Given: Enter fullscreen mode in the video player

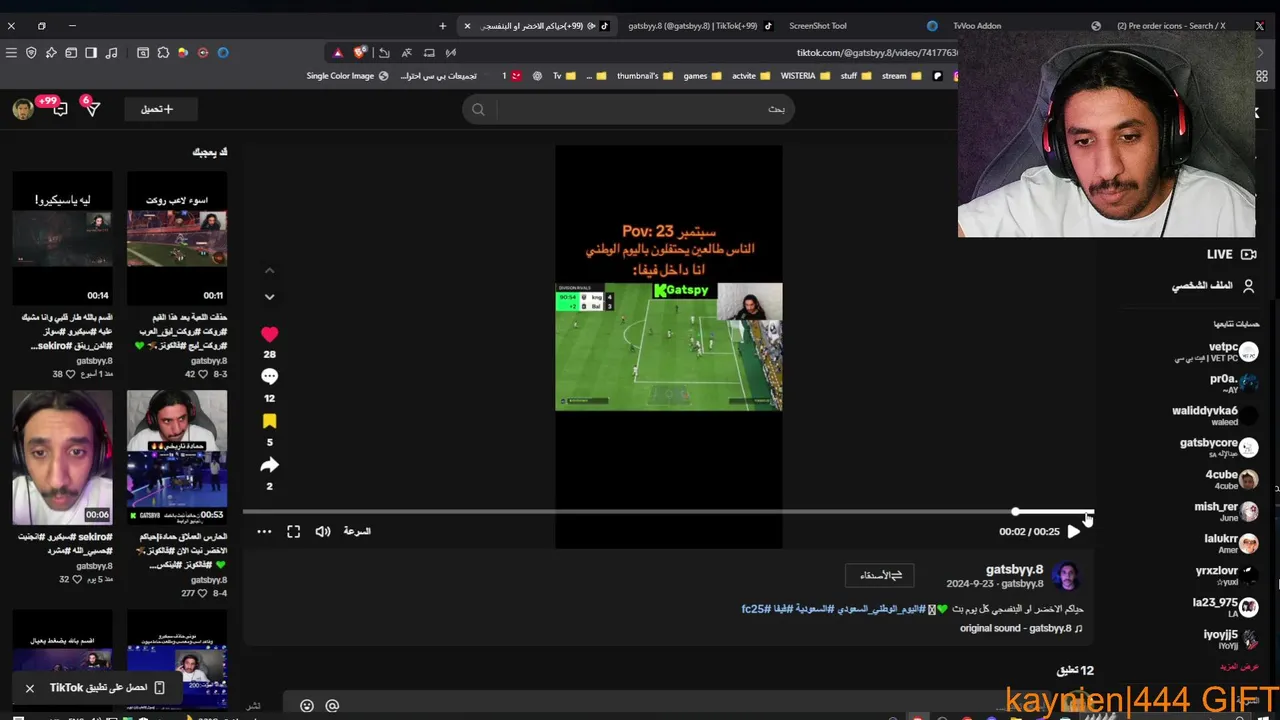Looking at the screenshot, I should 294,532.
